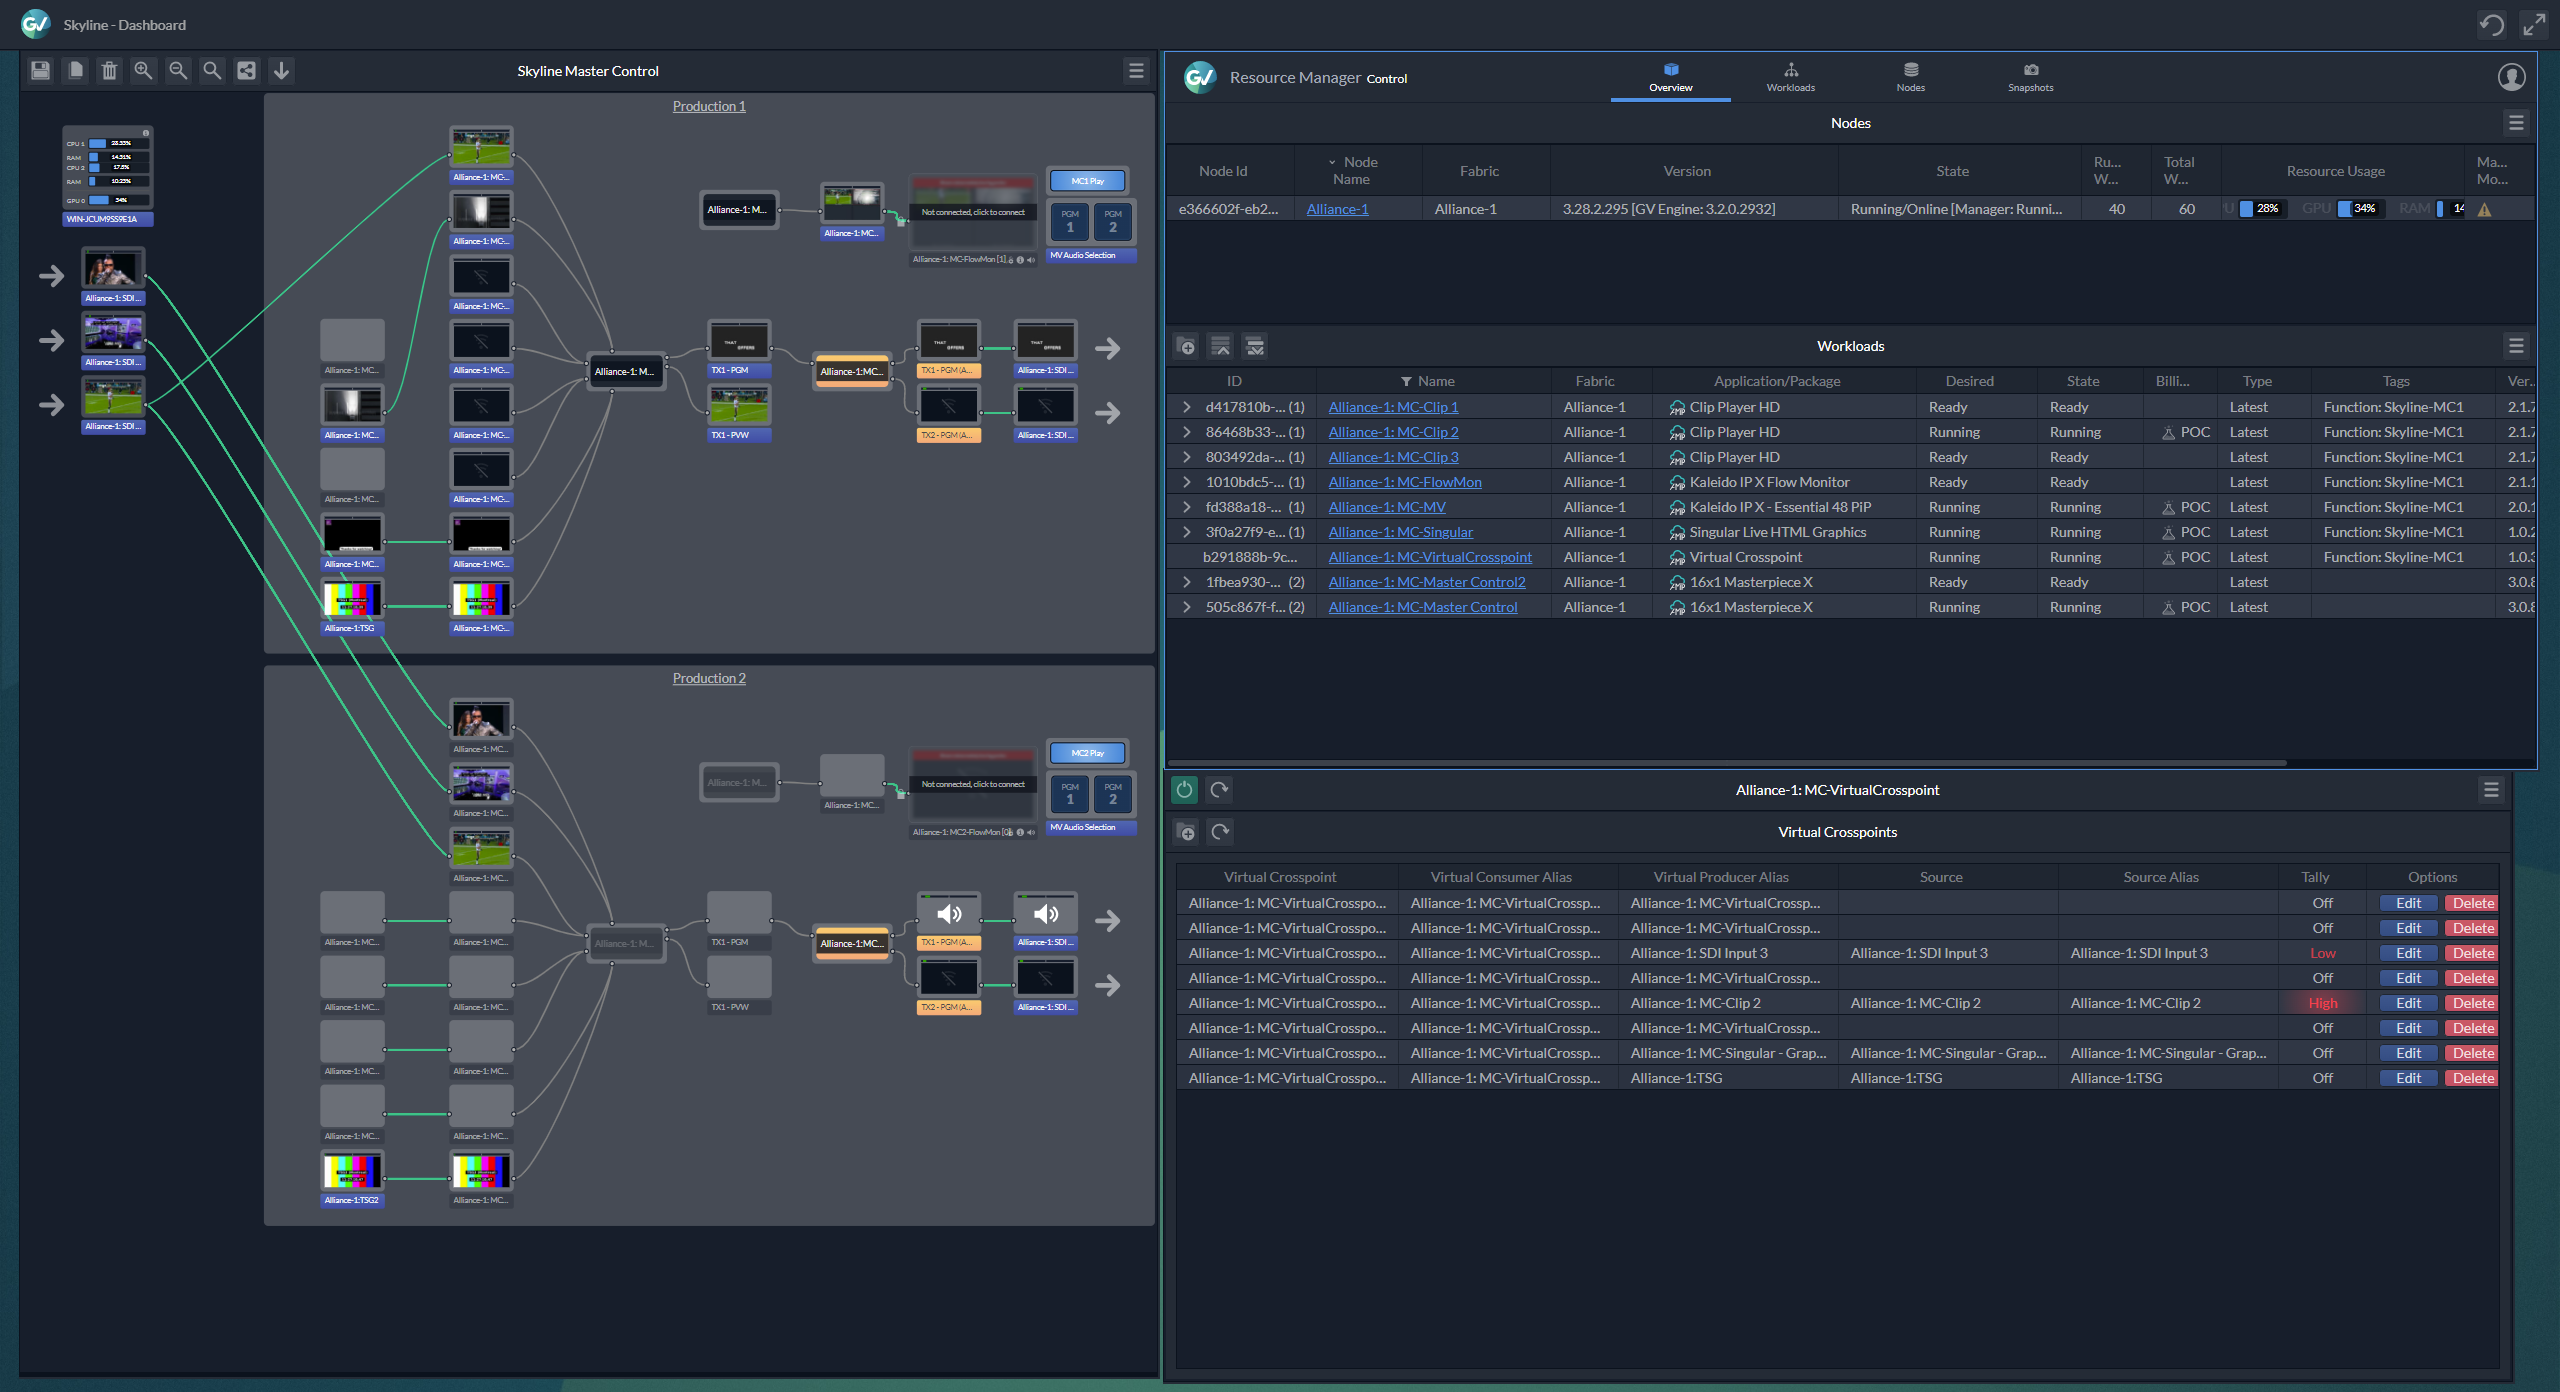Click Edit on the SDI Input 3 crosspoint row
This screenshot has width=2560, height=1392.
[2408, 953]
